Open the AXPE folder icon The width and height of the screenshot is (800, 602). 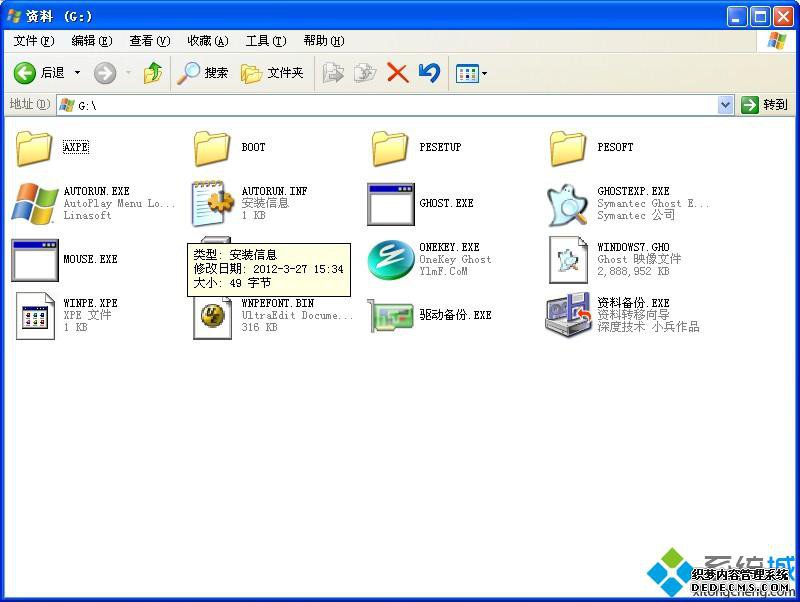pos(34,148)
